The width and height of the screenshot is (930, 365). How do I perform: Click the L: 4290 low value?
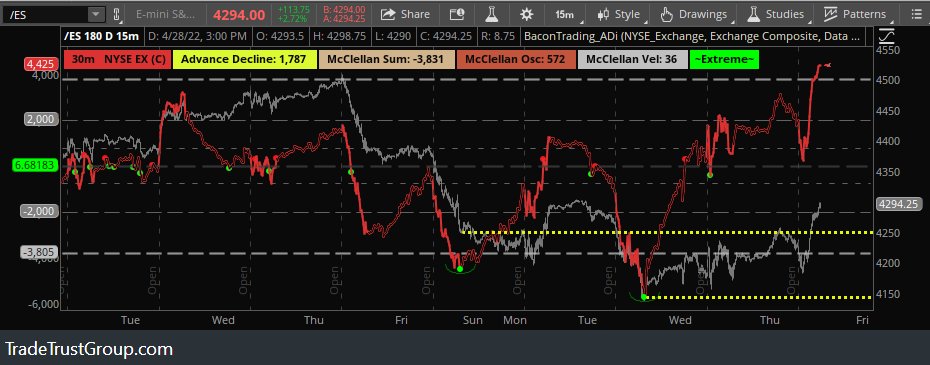[394, 36]
